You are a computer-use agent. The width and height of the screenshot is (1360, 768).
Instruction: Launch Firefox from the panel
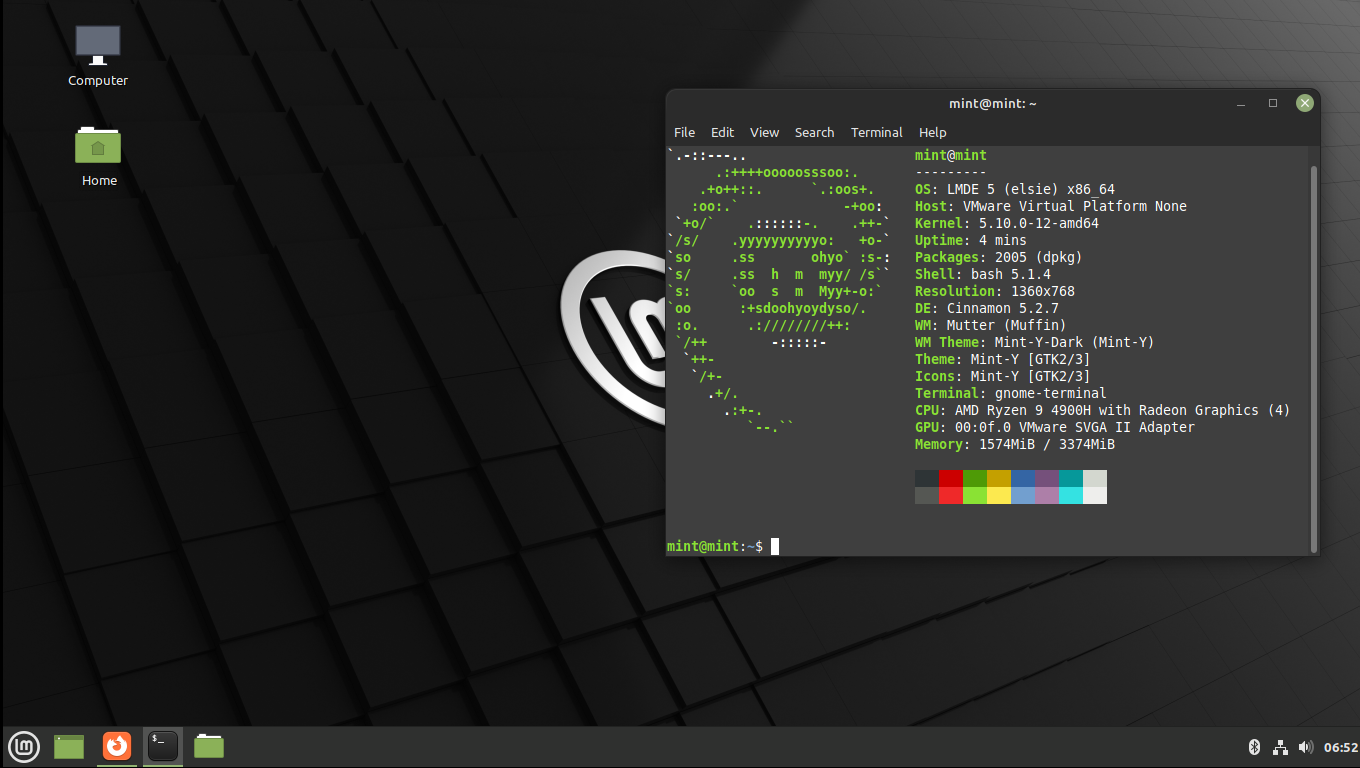117,746
